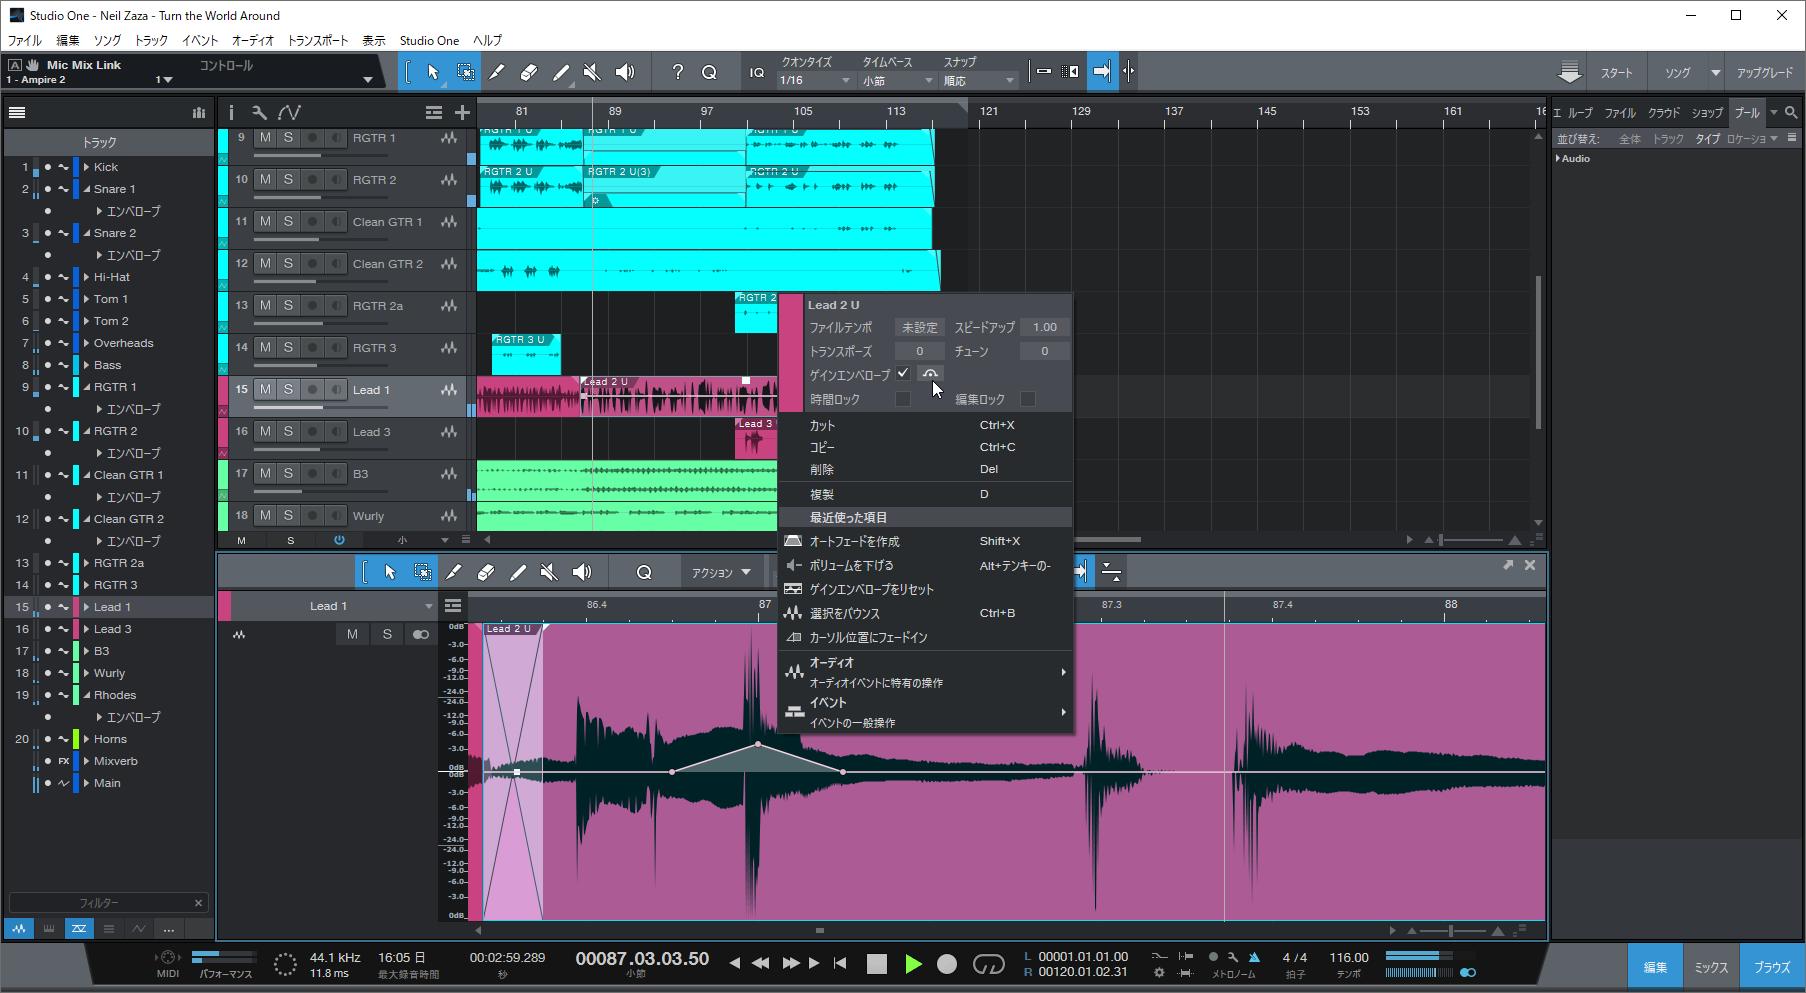Screen dimensions: 1806x993
Task: Toggle the transport Loop button
Action: tap(988, 964)
